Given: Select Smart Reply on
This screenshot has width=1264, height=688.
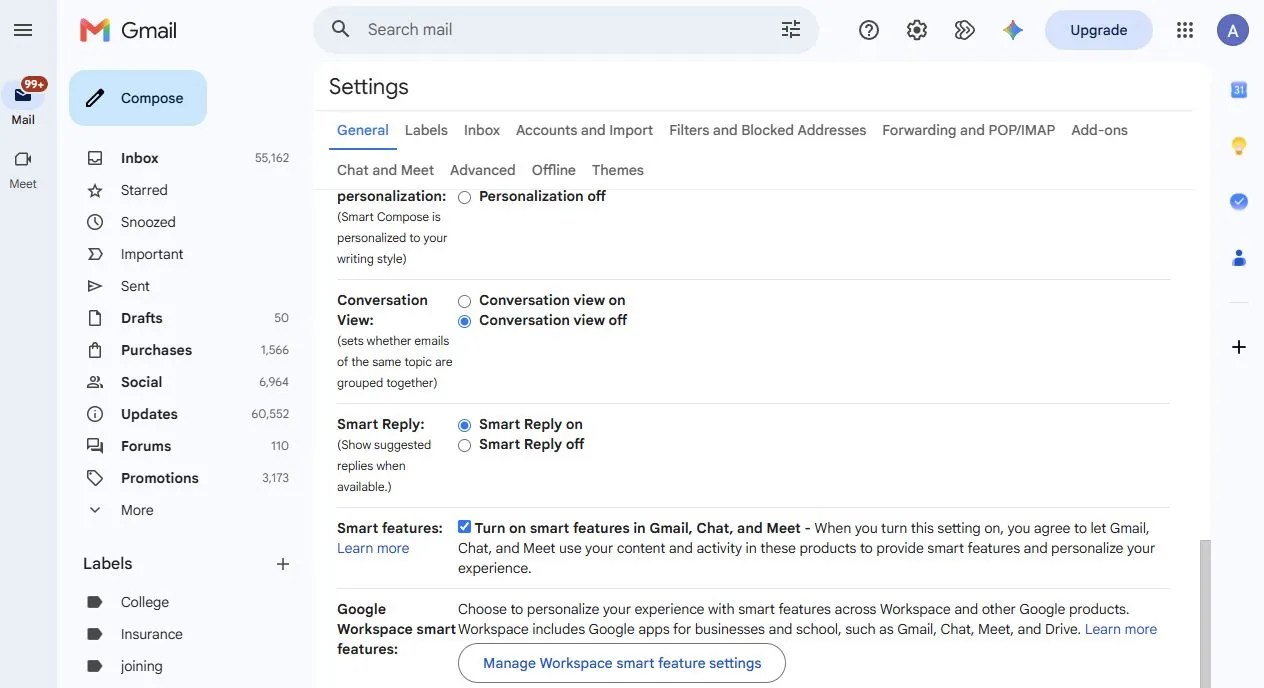Looking at the screenshot, I should (x=464, y=425).
